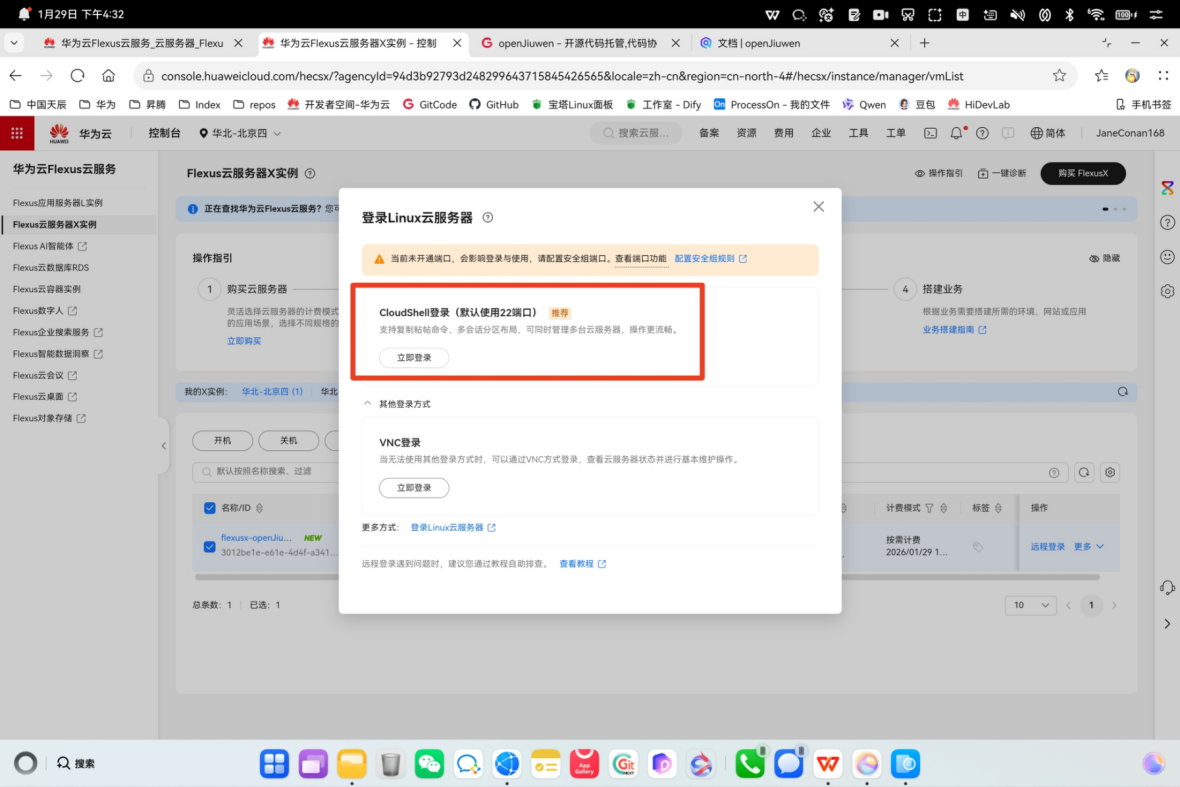Open flexusx-openJiu instance name link
The image size is (1180, 787).
tap(256, 537)
